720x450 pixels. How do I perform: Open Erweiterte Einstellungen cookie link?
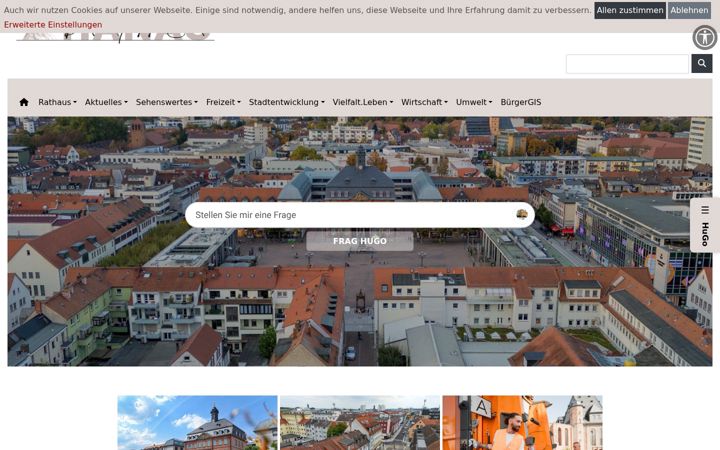coord(53,25)
